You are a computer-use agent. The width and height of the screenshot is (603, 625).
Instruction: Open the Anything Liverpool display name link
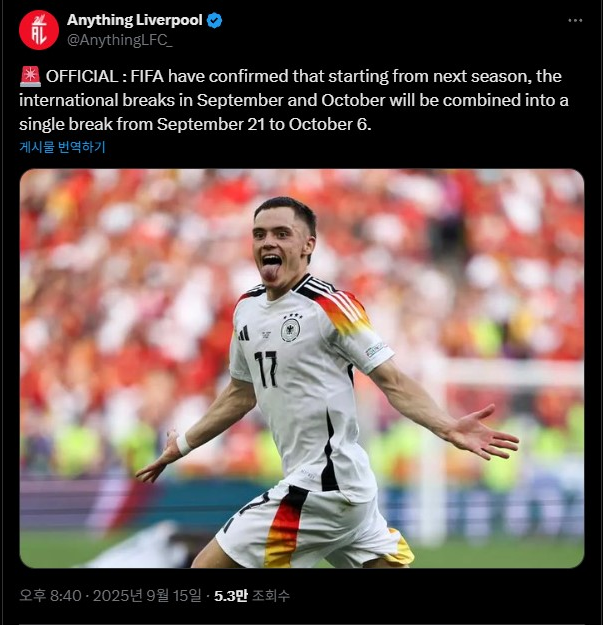pos(135,20)
